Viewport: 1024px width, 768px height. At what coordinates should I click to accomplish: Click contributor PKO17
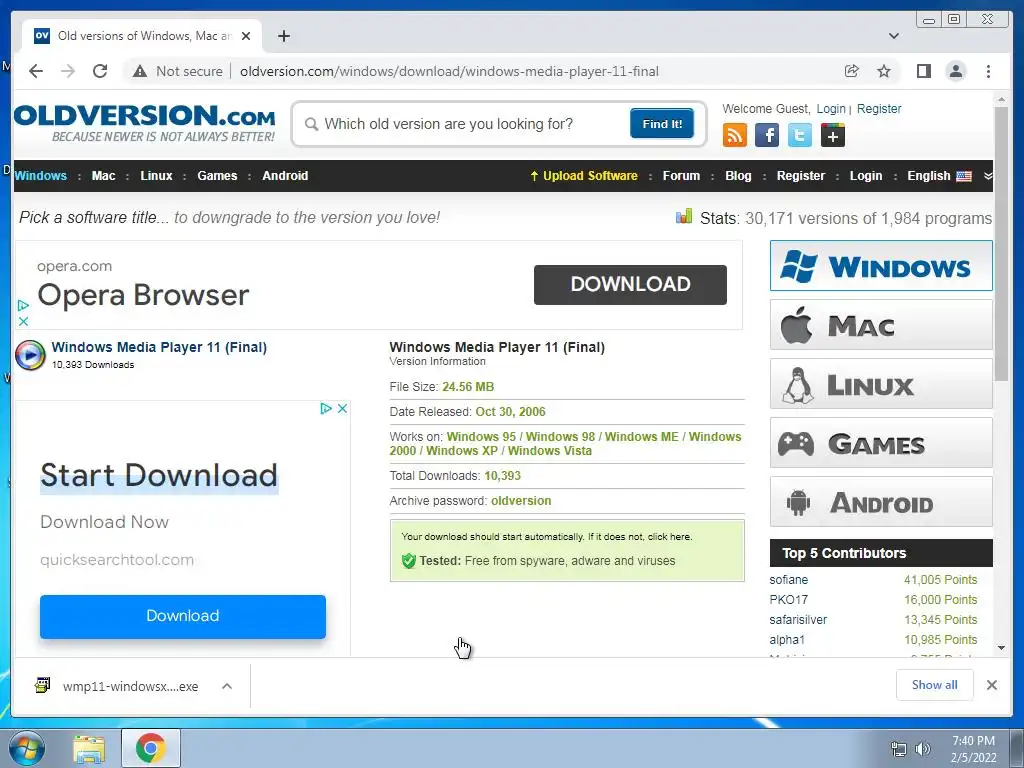click(788, 600)
